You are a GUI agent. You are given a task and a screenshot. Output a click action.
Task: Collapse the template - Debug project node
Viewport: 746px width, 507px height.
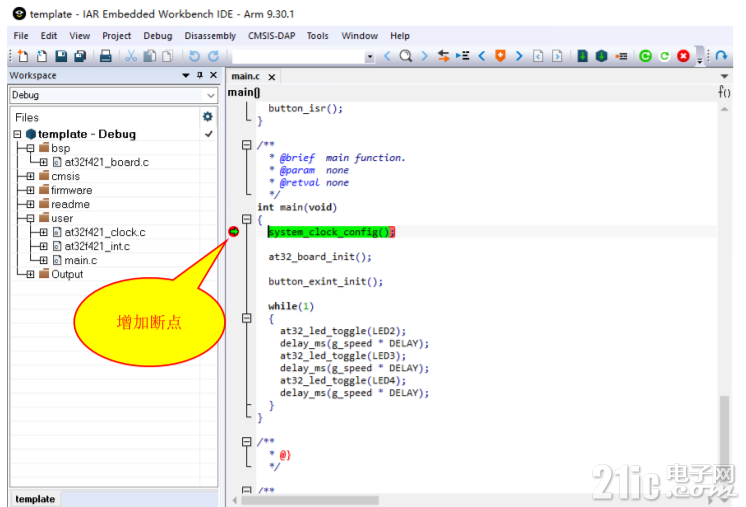[18, 134]
